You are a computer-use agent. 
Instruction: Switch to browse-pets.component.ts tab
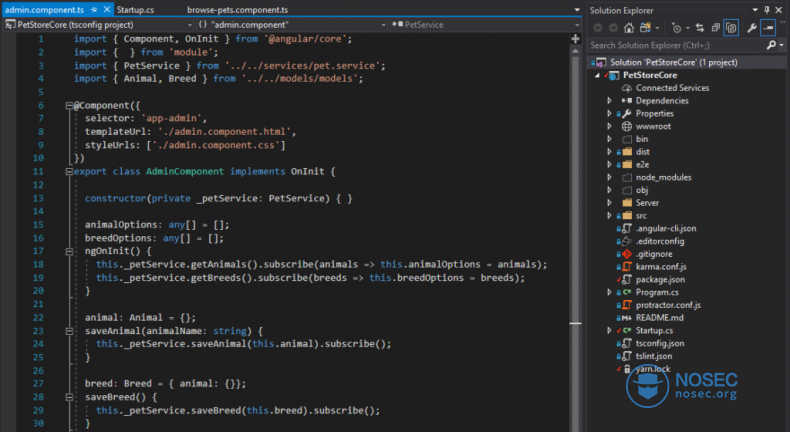coord(237,10)
